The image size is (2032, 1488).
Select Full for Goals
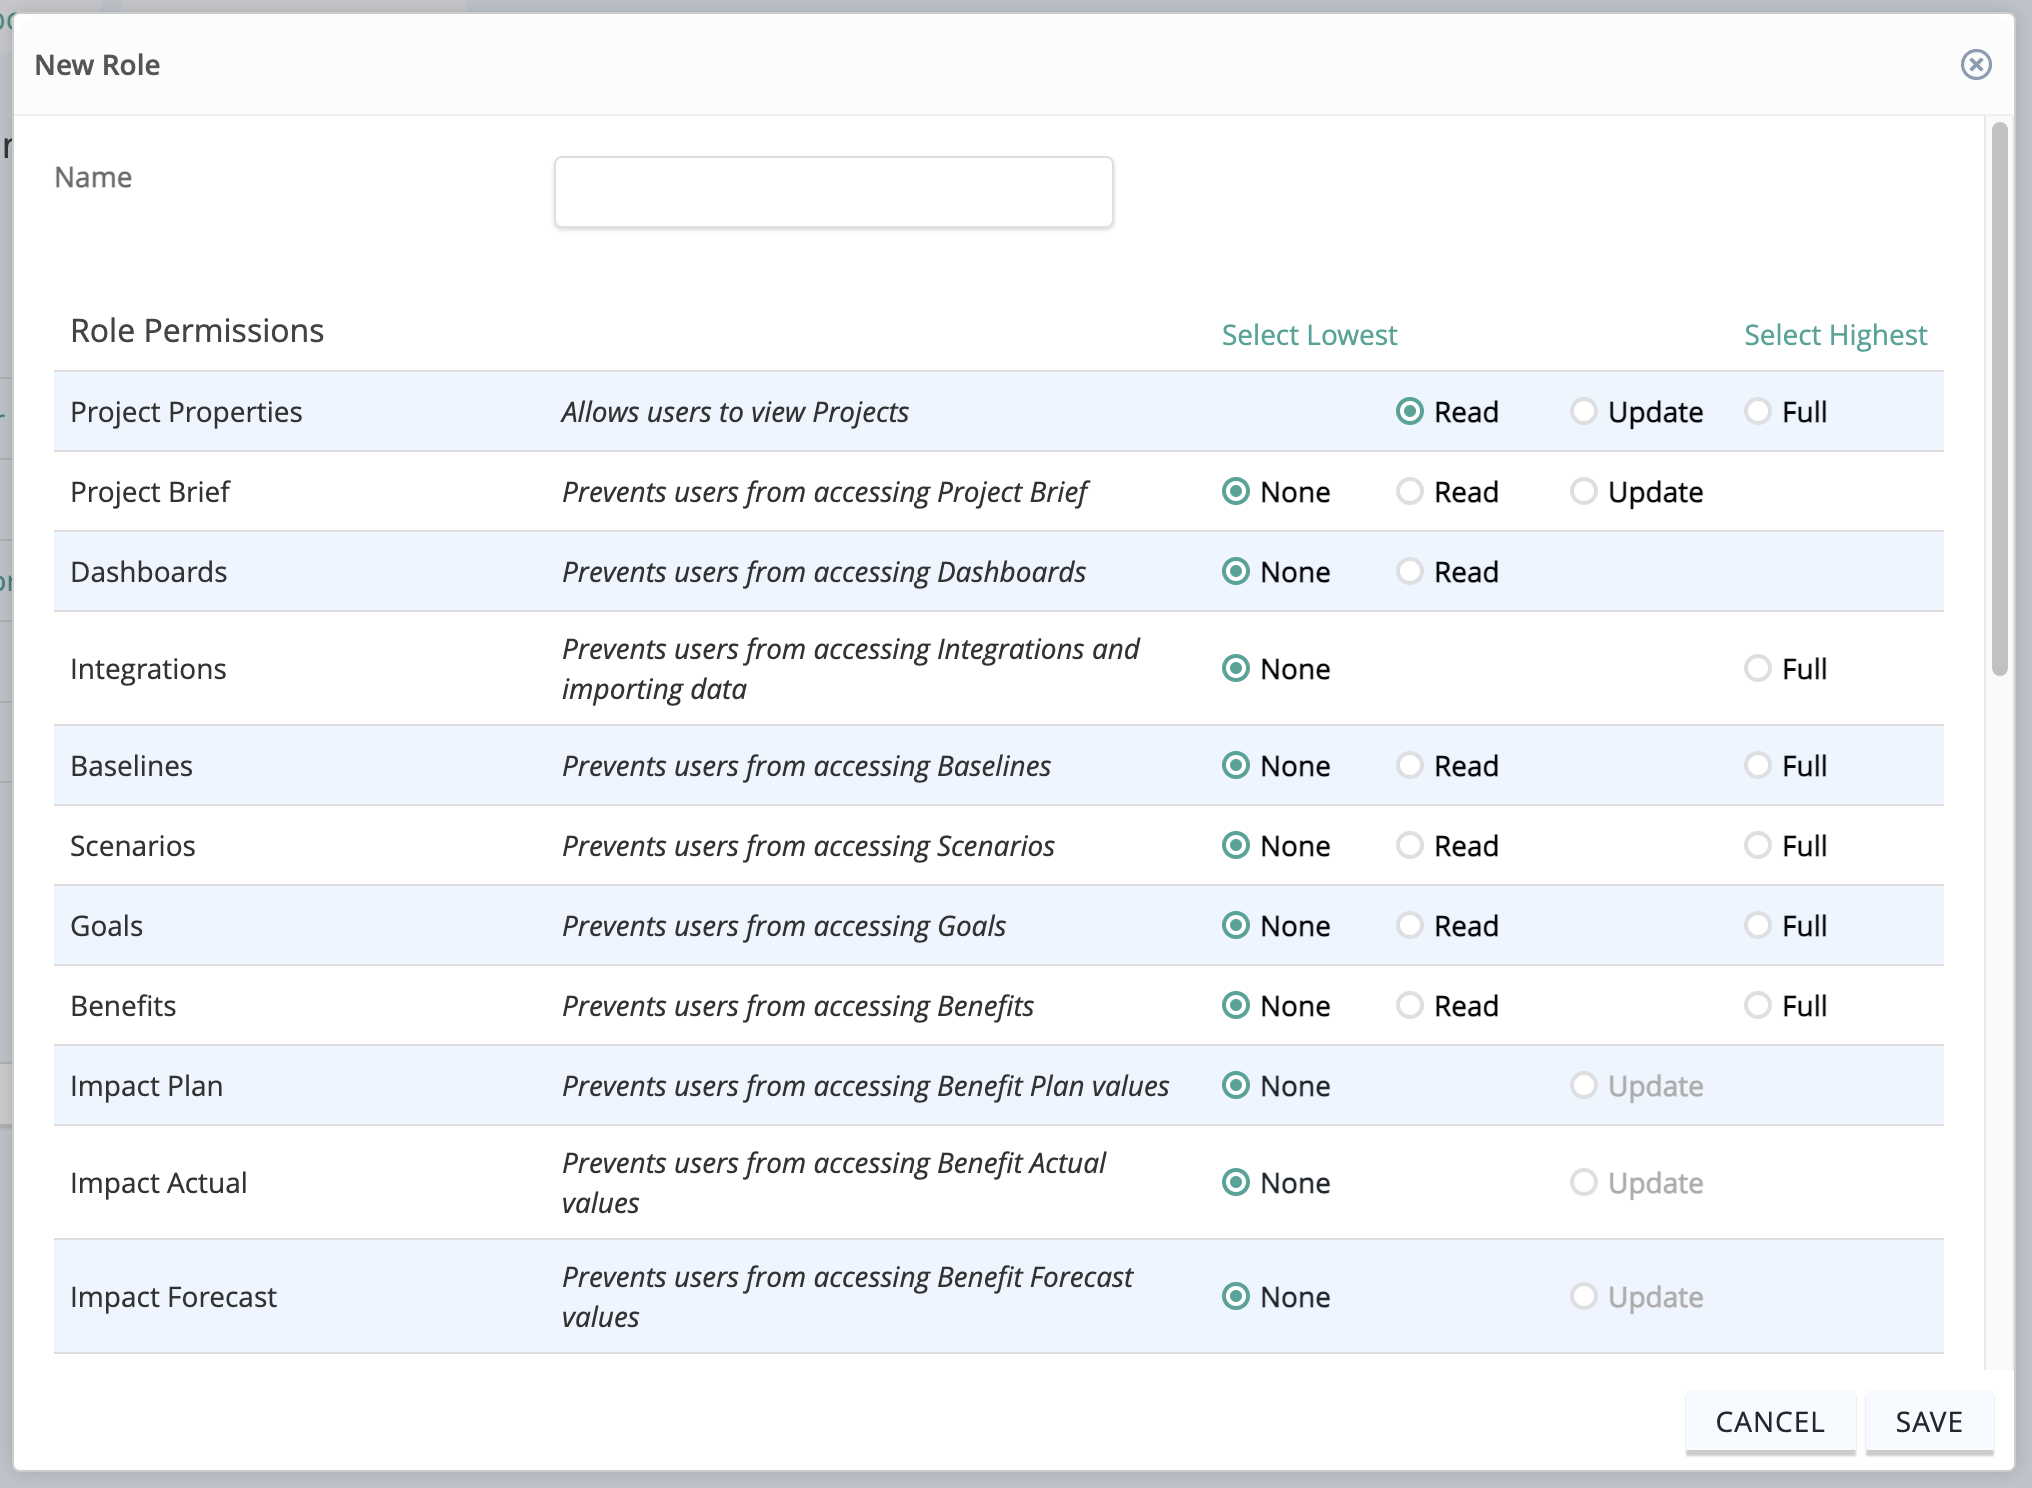1758,926
